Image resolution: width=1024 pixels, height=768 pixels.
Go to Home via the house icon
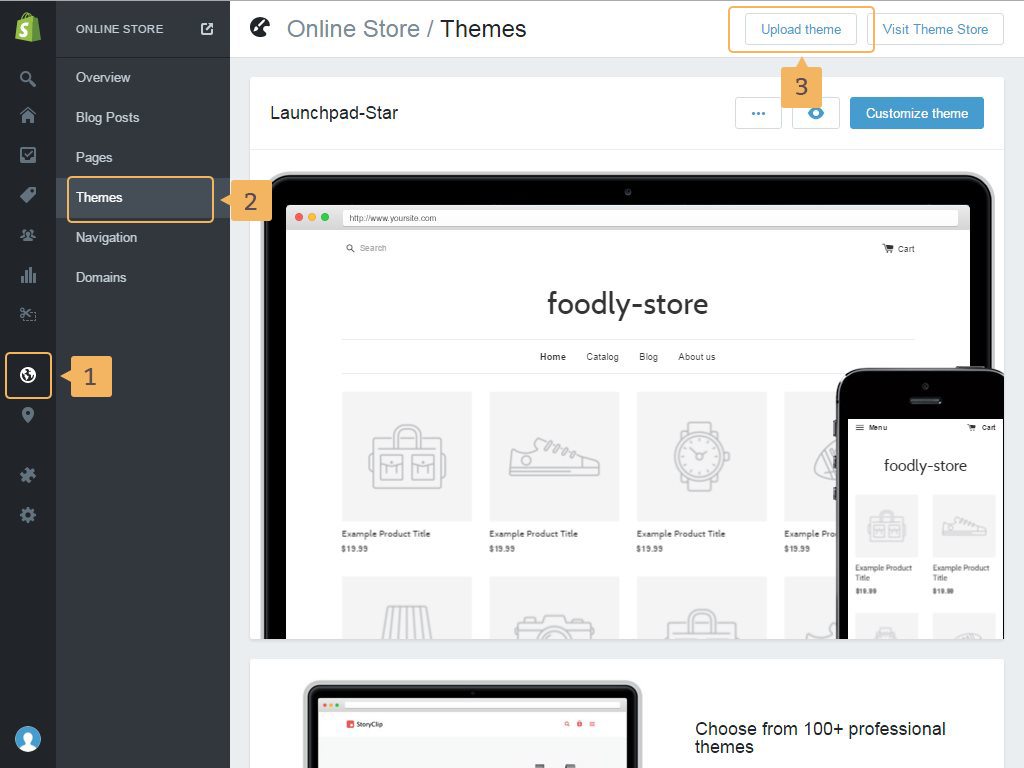pyautogui.click(x=28, y=115)
